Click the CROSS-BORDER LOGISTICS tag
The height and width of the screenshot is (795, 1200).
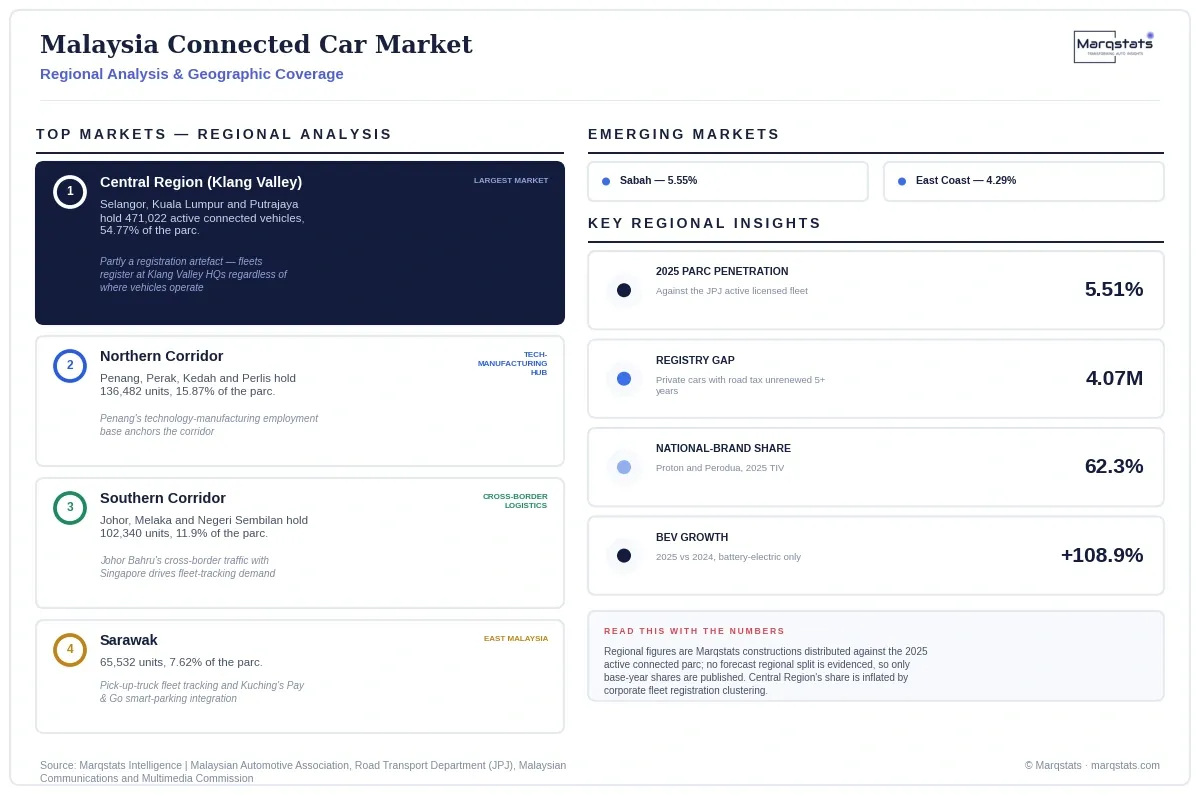(515, 501)
